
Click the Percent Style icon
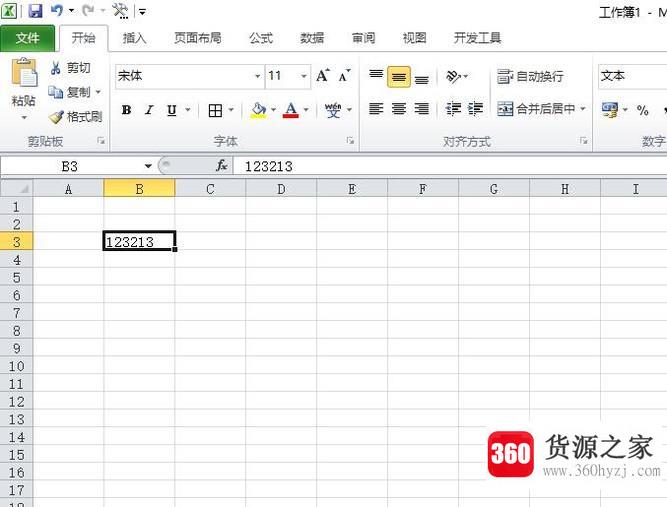(x=642, y=111)
